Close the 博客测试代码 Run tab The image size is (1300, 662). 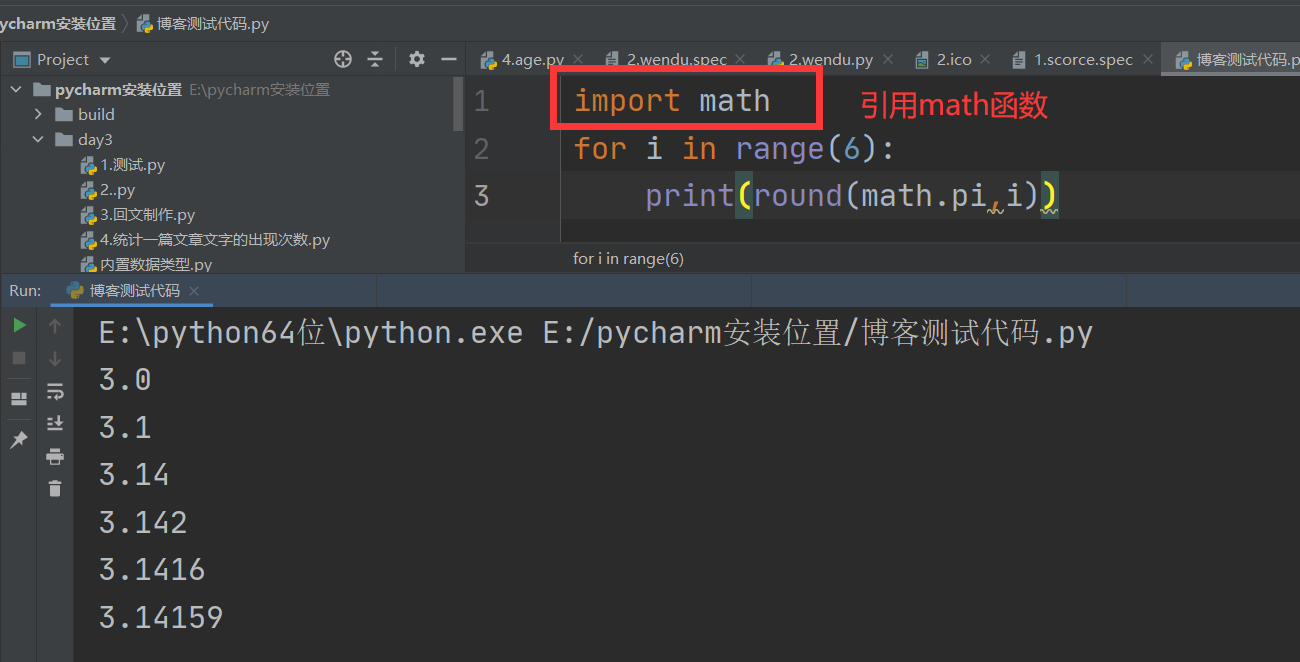(x=194, y=291)
